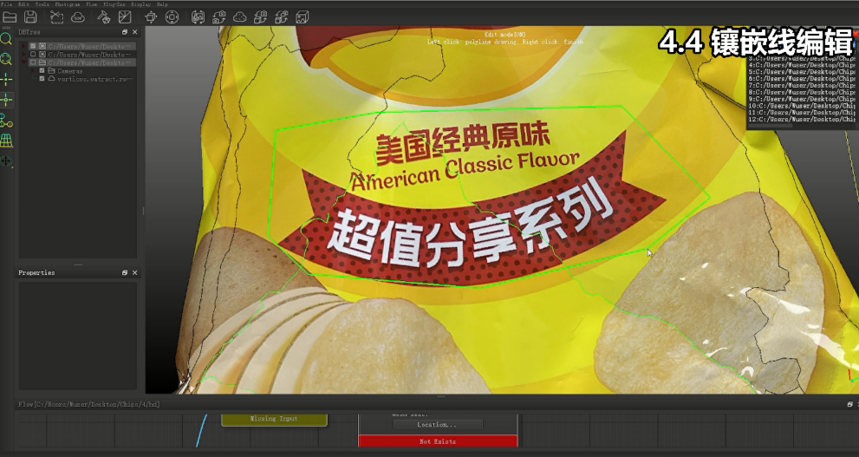Toggle the vertices.extract checkbox
This screenshot has height=457, width=859.
[x=42, y=79]
